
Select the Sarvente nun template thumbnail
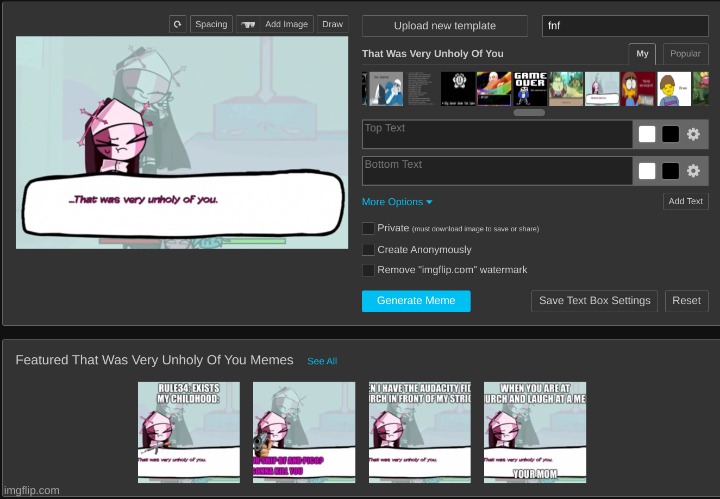click(602, 89)
